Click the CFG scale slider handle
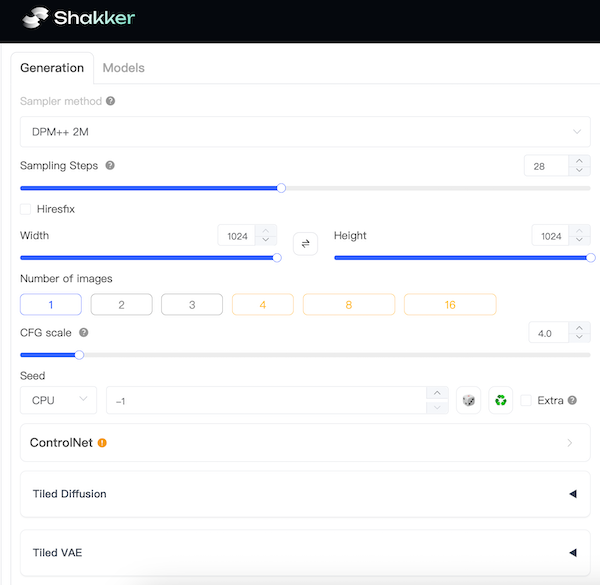 (79, 354)
